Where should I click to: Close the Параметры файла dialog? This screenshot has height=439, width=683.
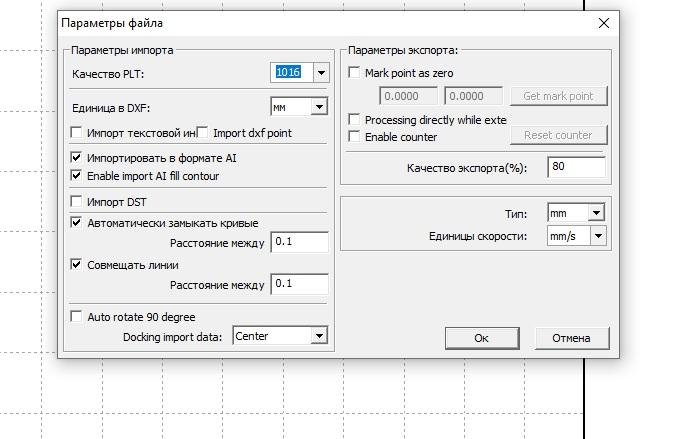click(602, 23)
